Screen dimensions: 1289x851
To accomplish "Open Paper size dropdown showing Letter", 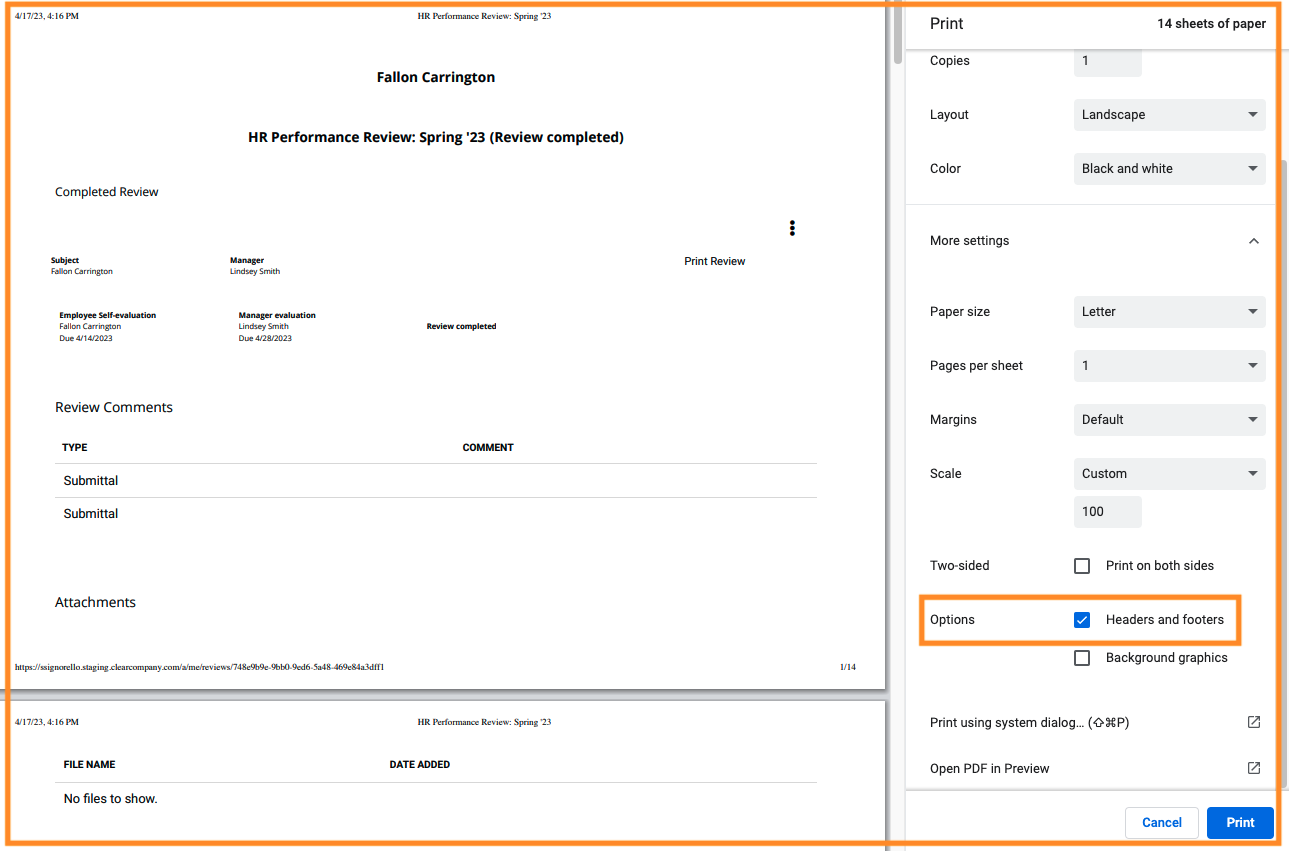I will pyautogui.click(x=1169, y=312).
